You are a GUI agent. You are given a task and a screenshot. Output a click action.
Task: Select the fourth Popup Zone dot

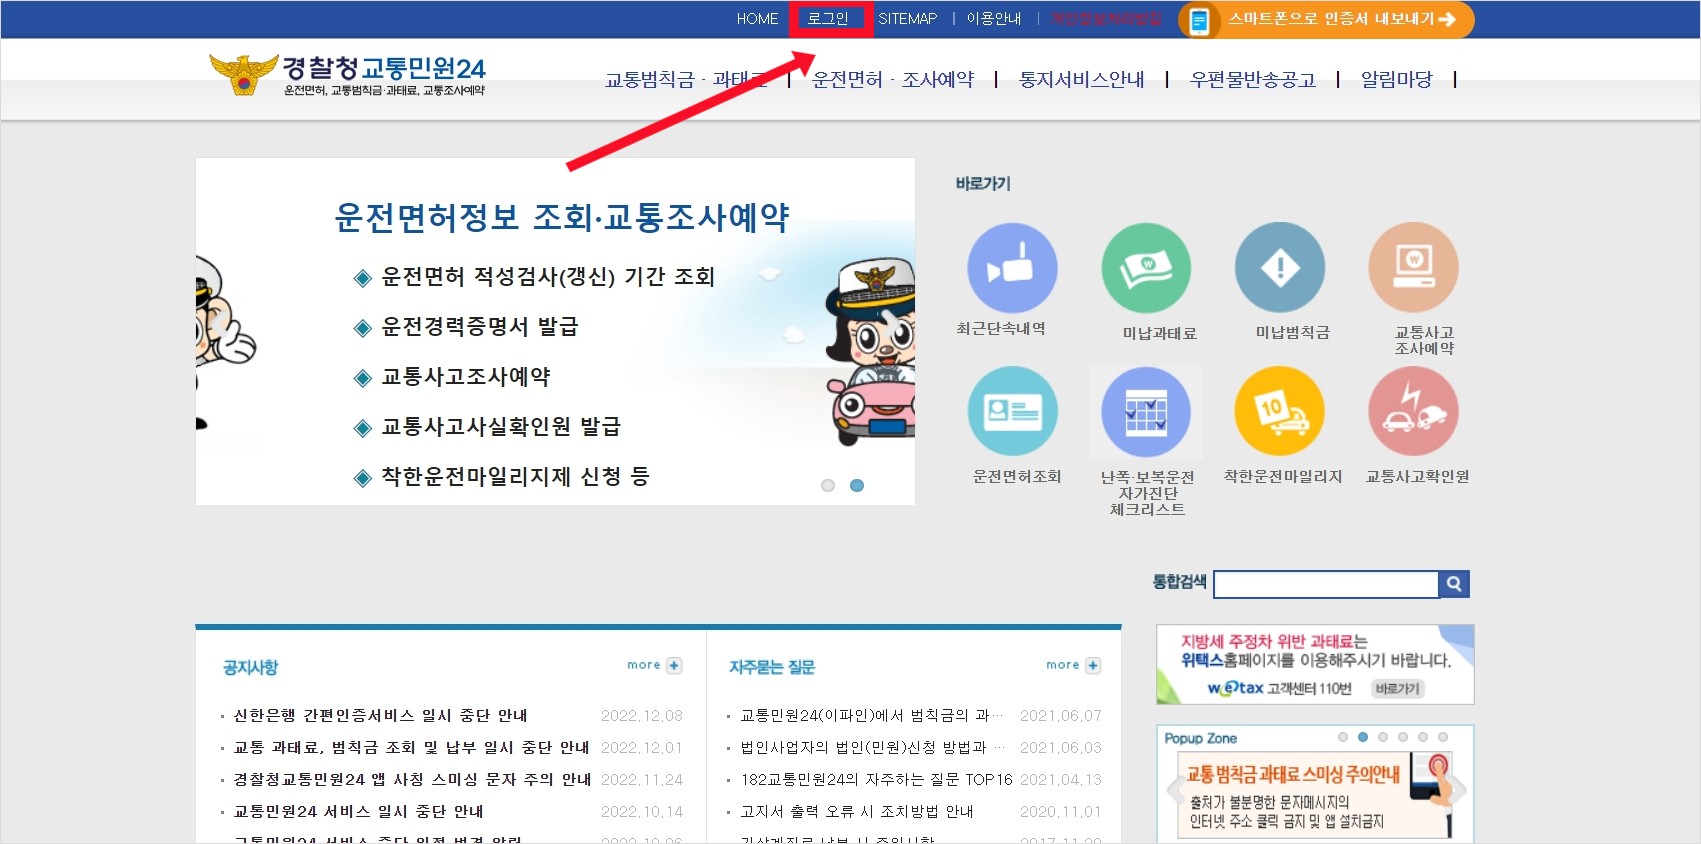point(1403,737)
